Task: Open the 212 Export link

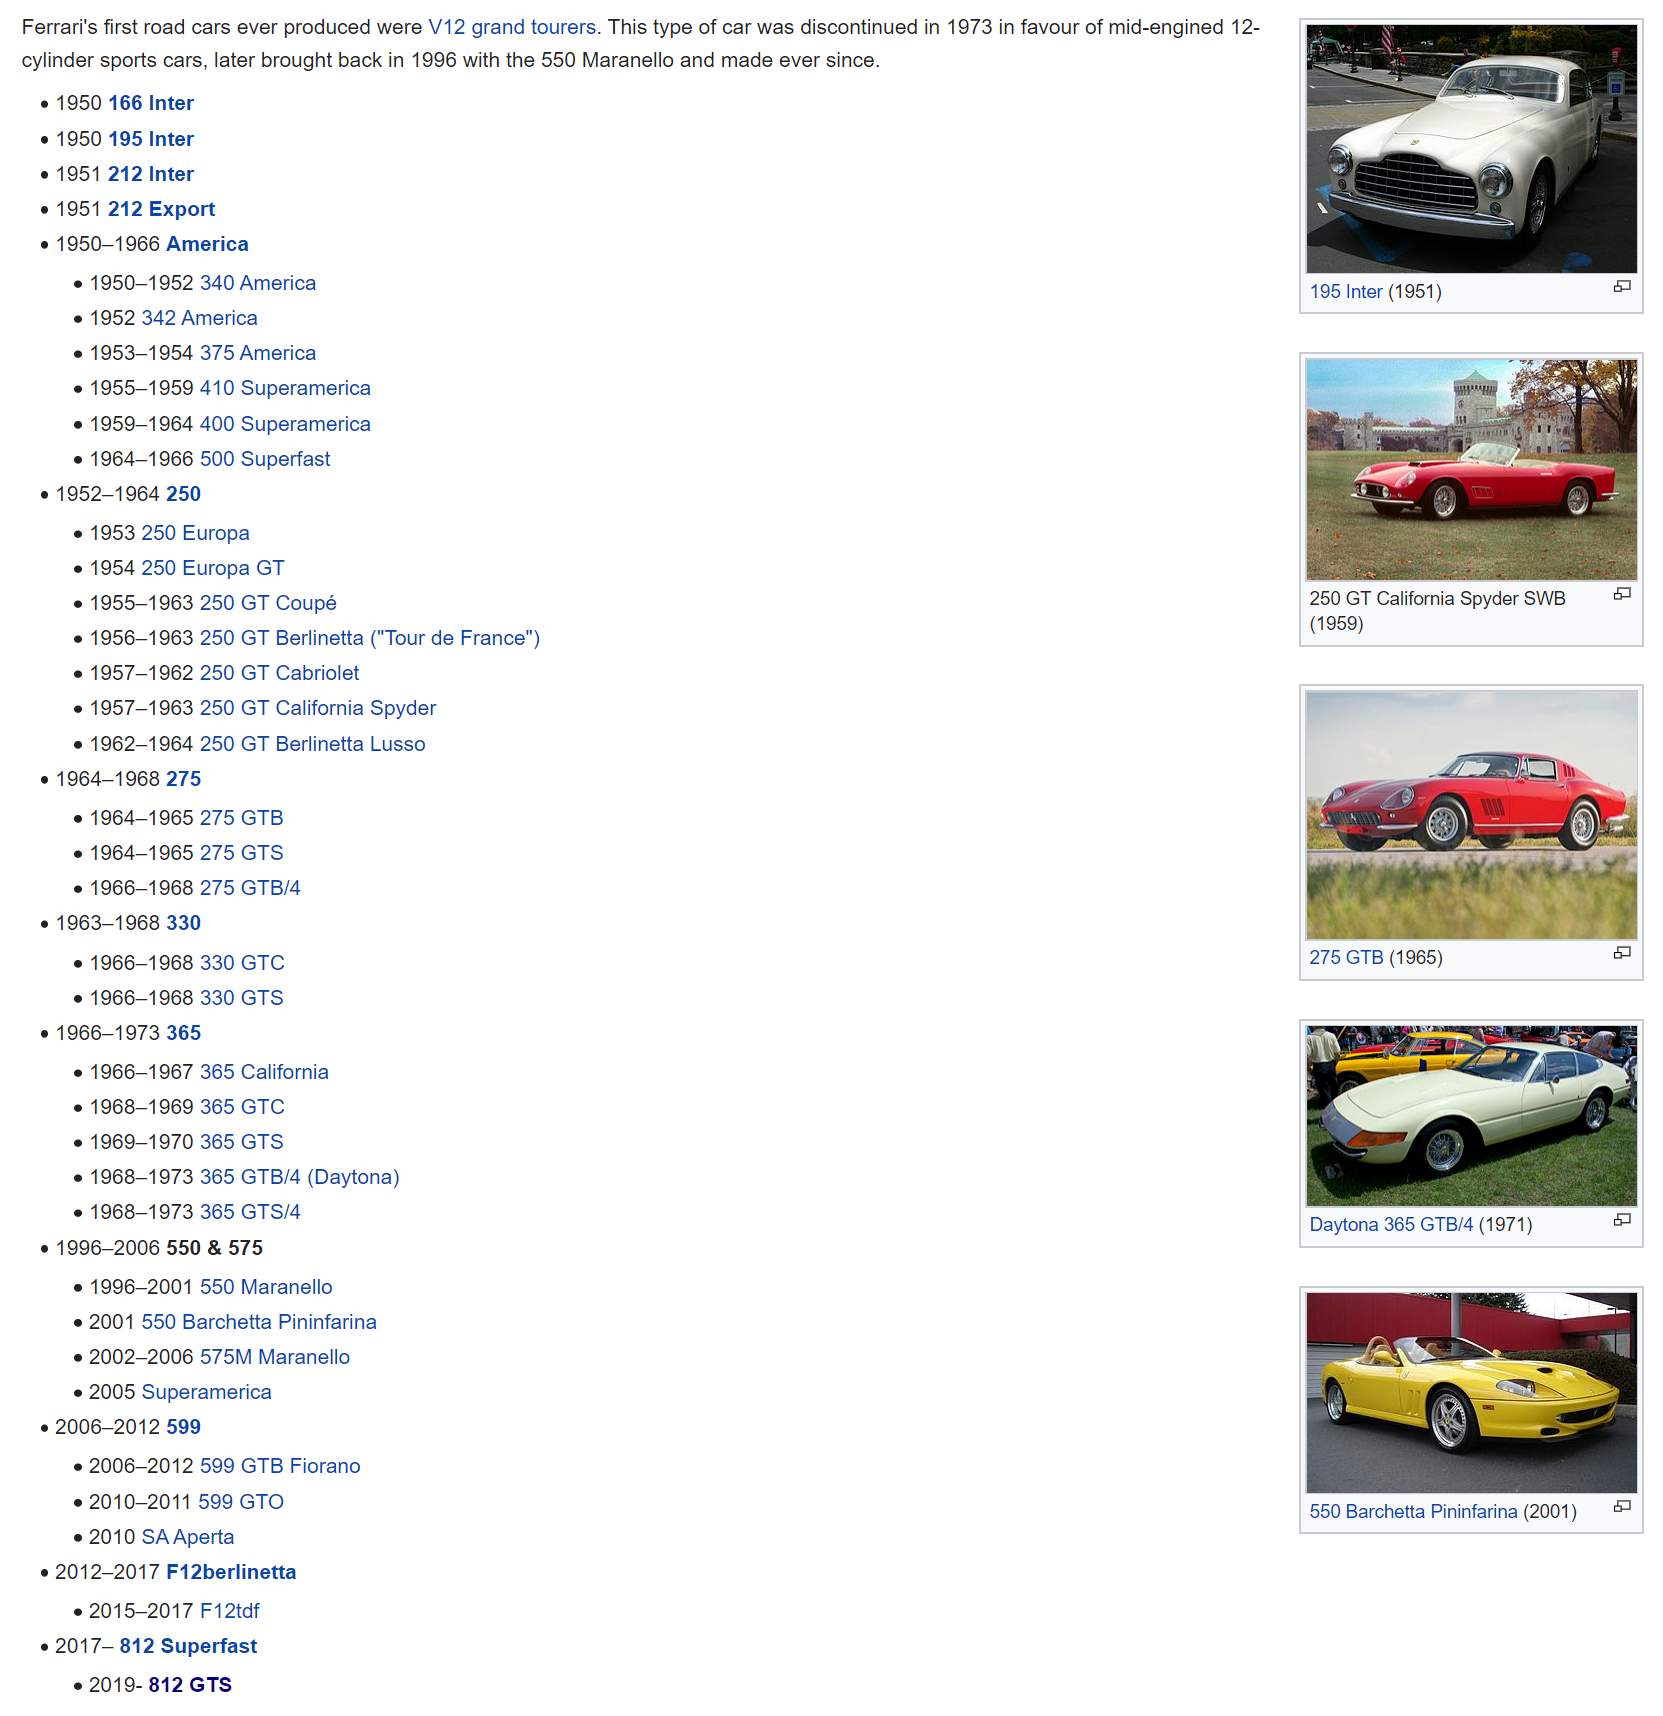Action: point(162,209)
